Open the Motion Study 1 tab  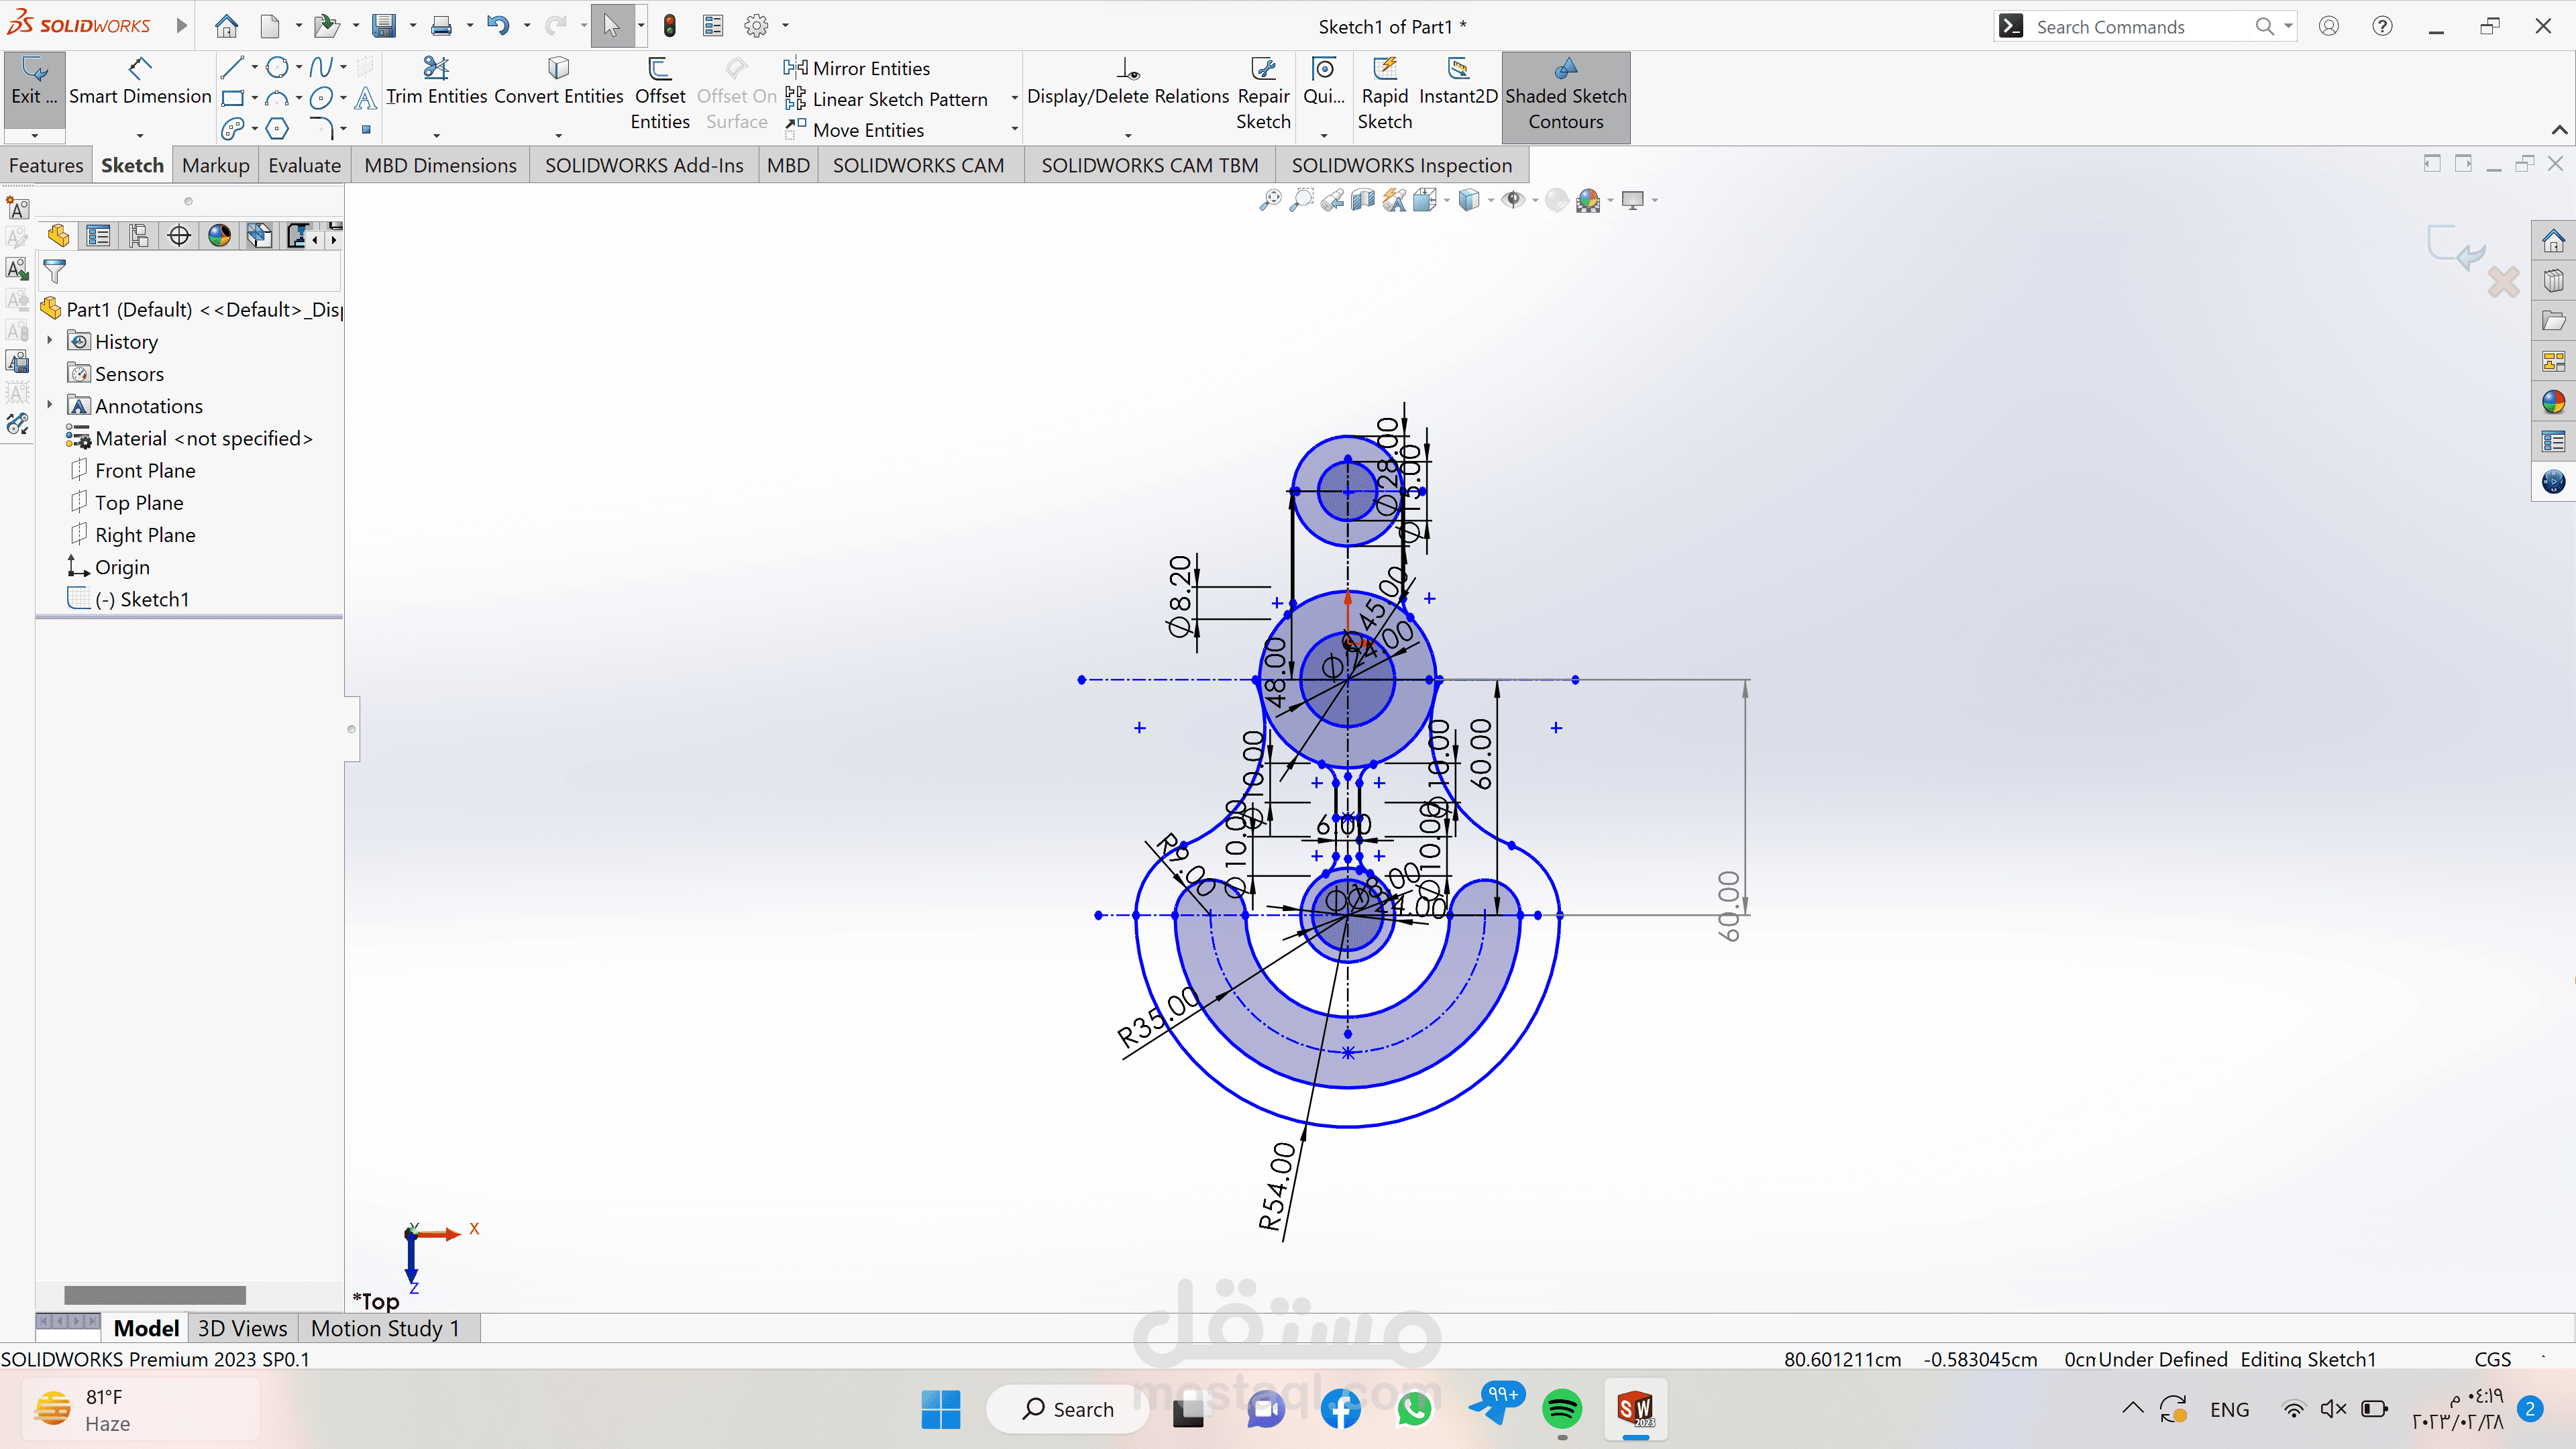[x=385, y=1328]
